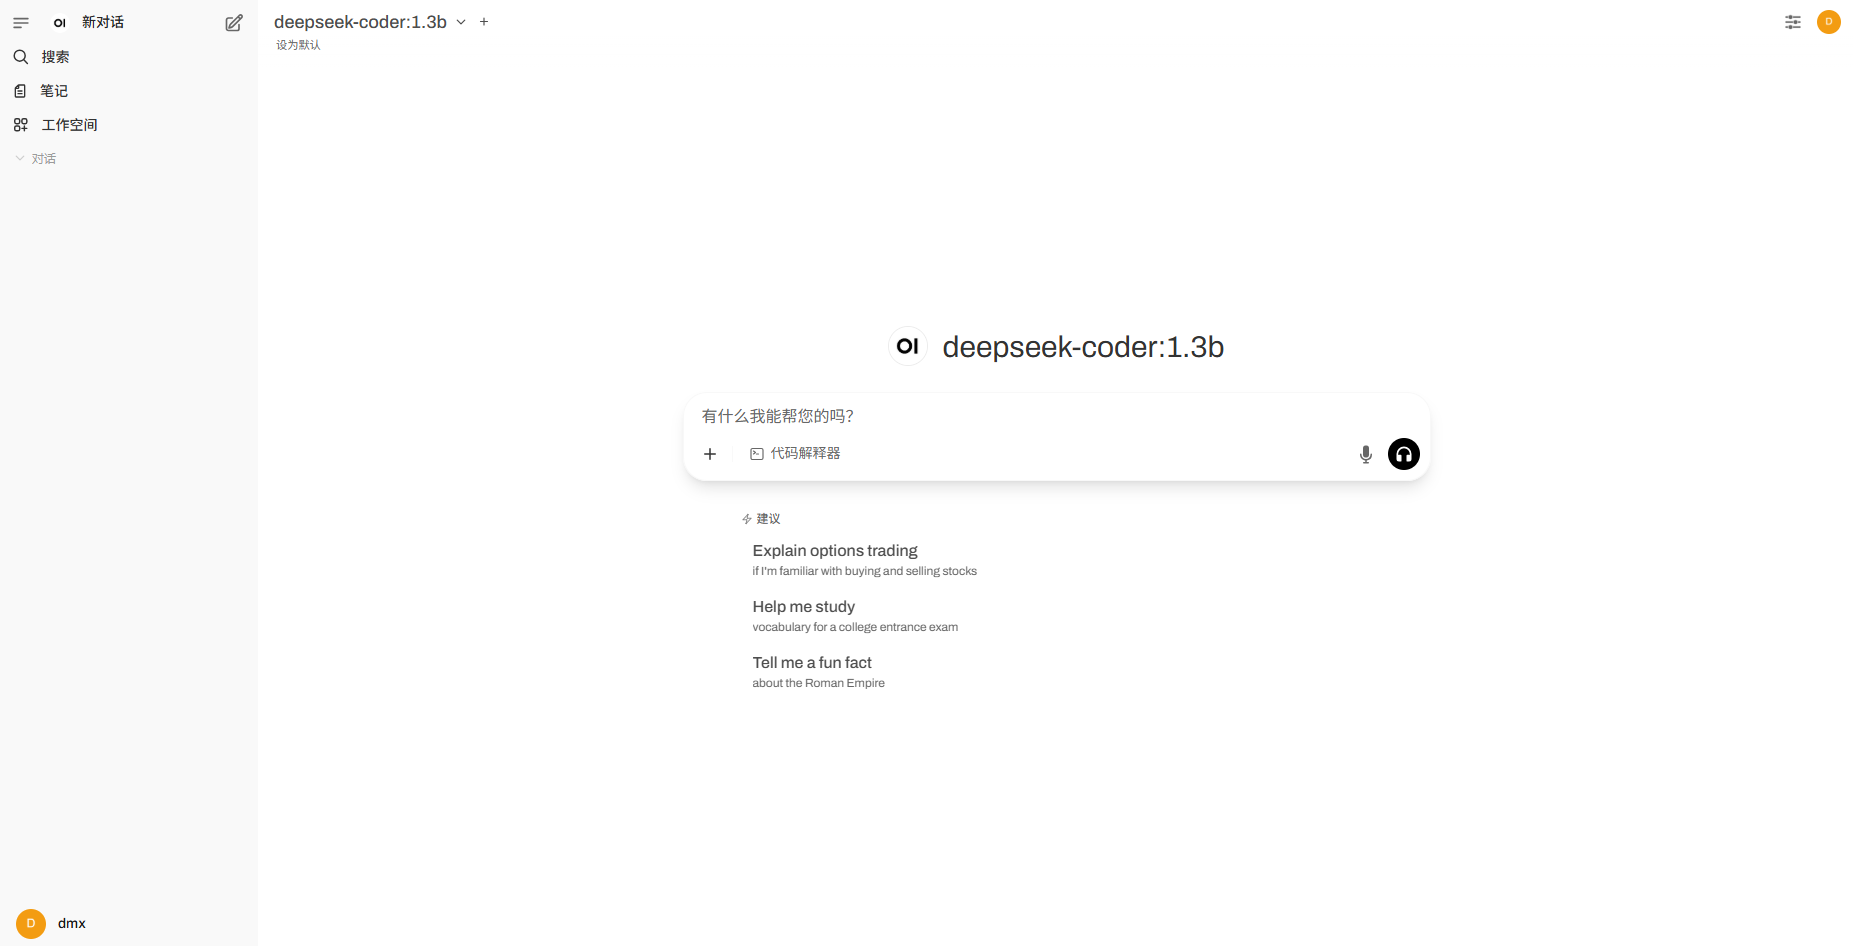This screenshot has width=1853, height=946.
Task: Open the user avatar menu at top right
Action: [1829, 22]
